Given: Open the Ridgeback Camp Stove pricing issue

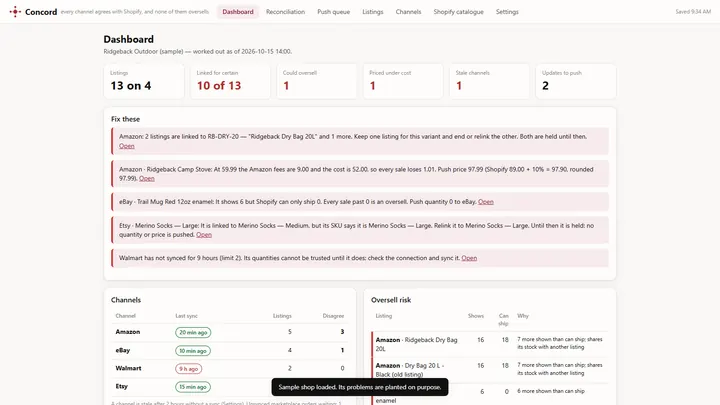Looking at the screenshot, I should pos(146,179).
